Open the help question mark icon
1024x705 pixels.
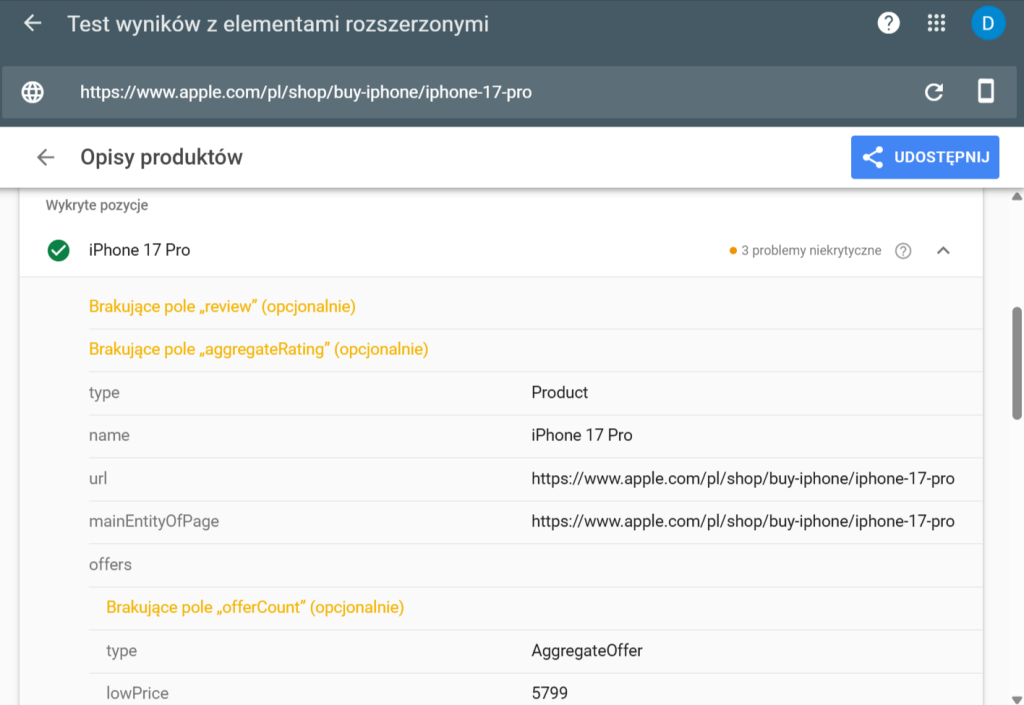888,23
